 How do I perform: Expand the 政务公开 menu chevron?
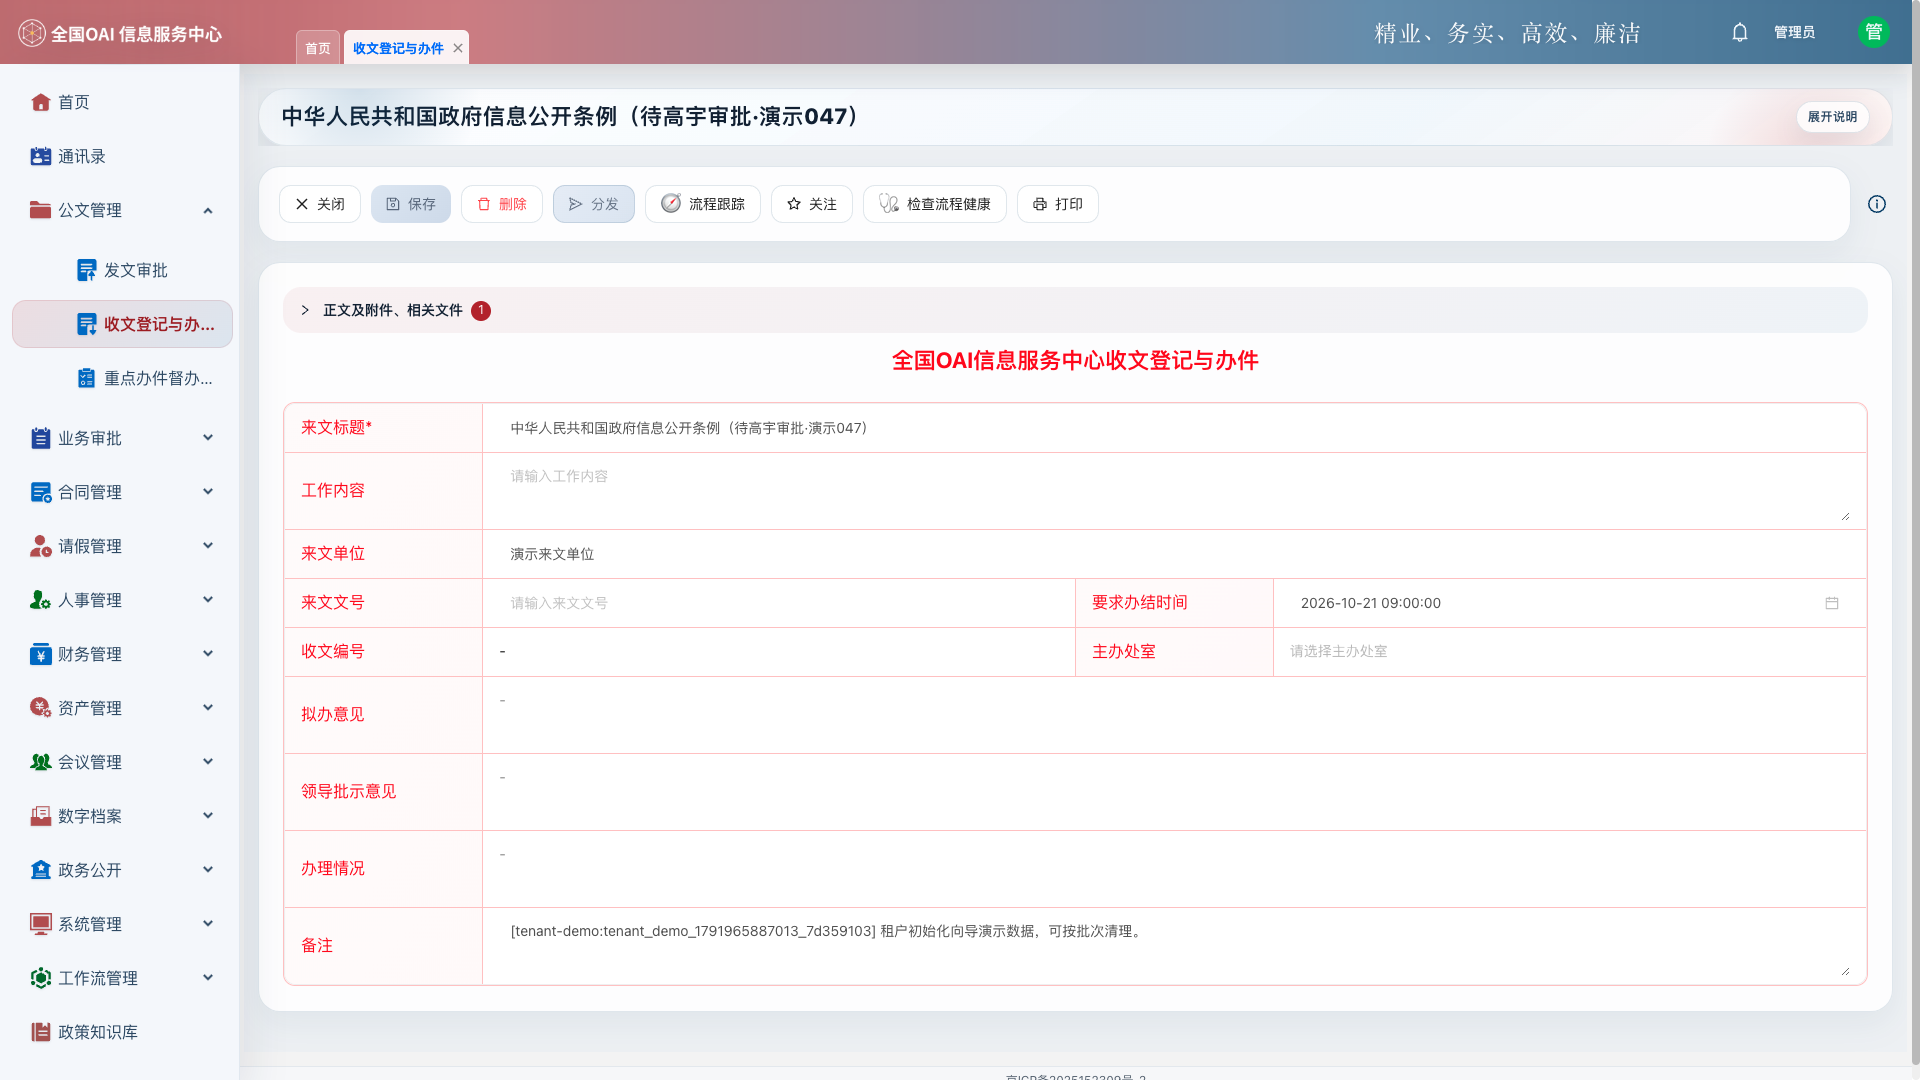coord(208,870)
